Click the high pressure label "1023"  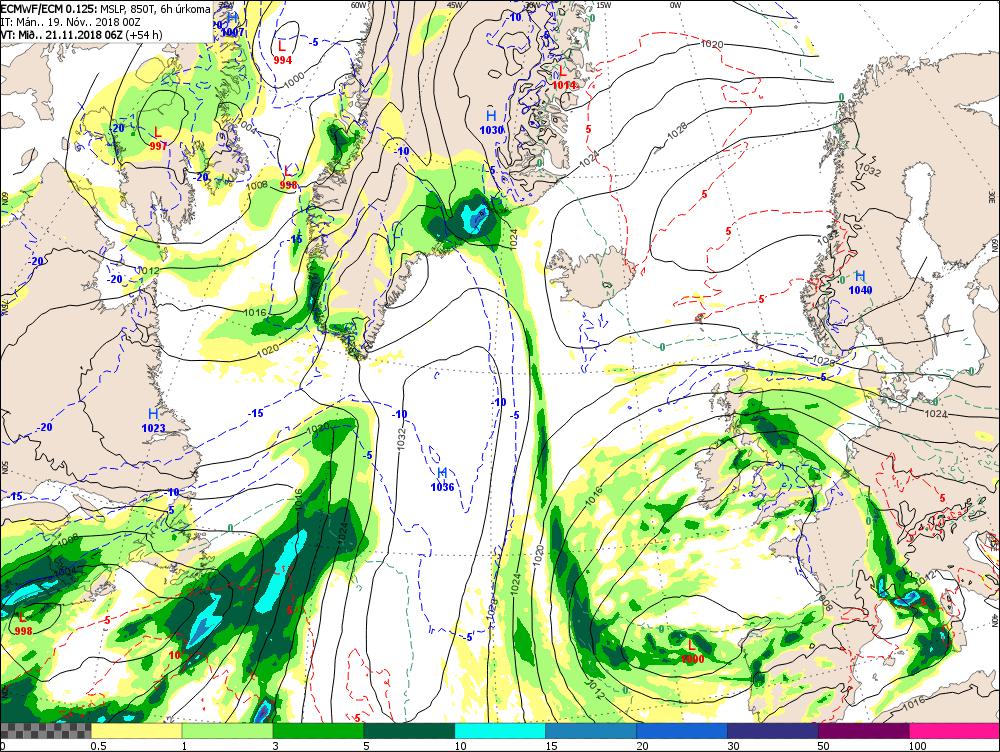[x=154, y=428]
